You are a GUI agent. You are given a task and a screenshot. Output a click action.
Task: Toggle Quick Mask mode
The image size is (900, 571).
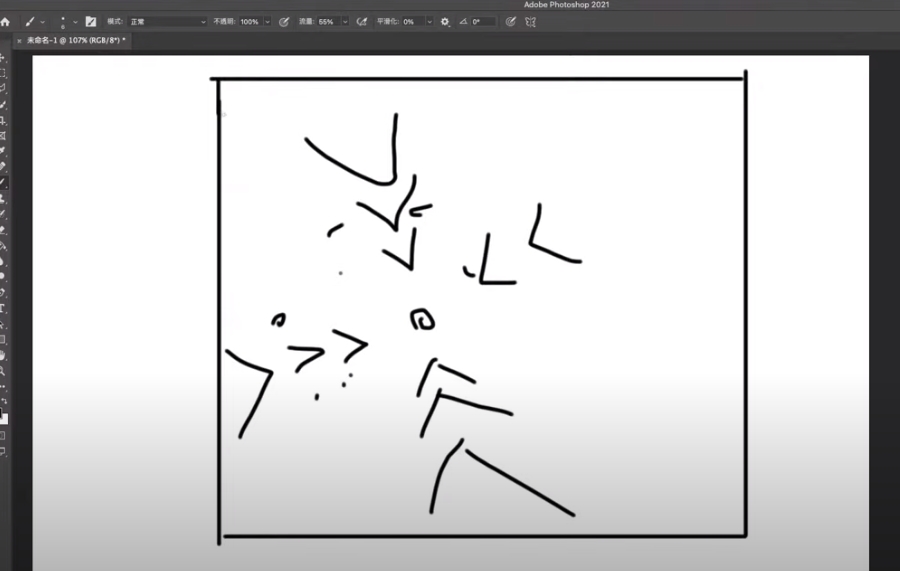click(x=3, y=436)
